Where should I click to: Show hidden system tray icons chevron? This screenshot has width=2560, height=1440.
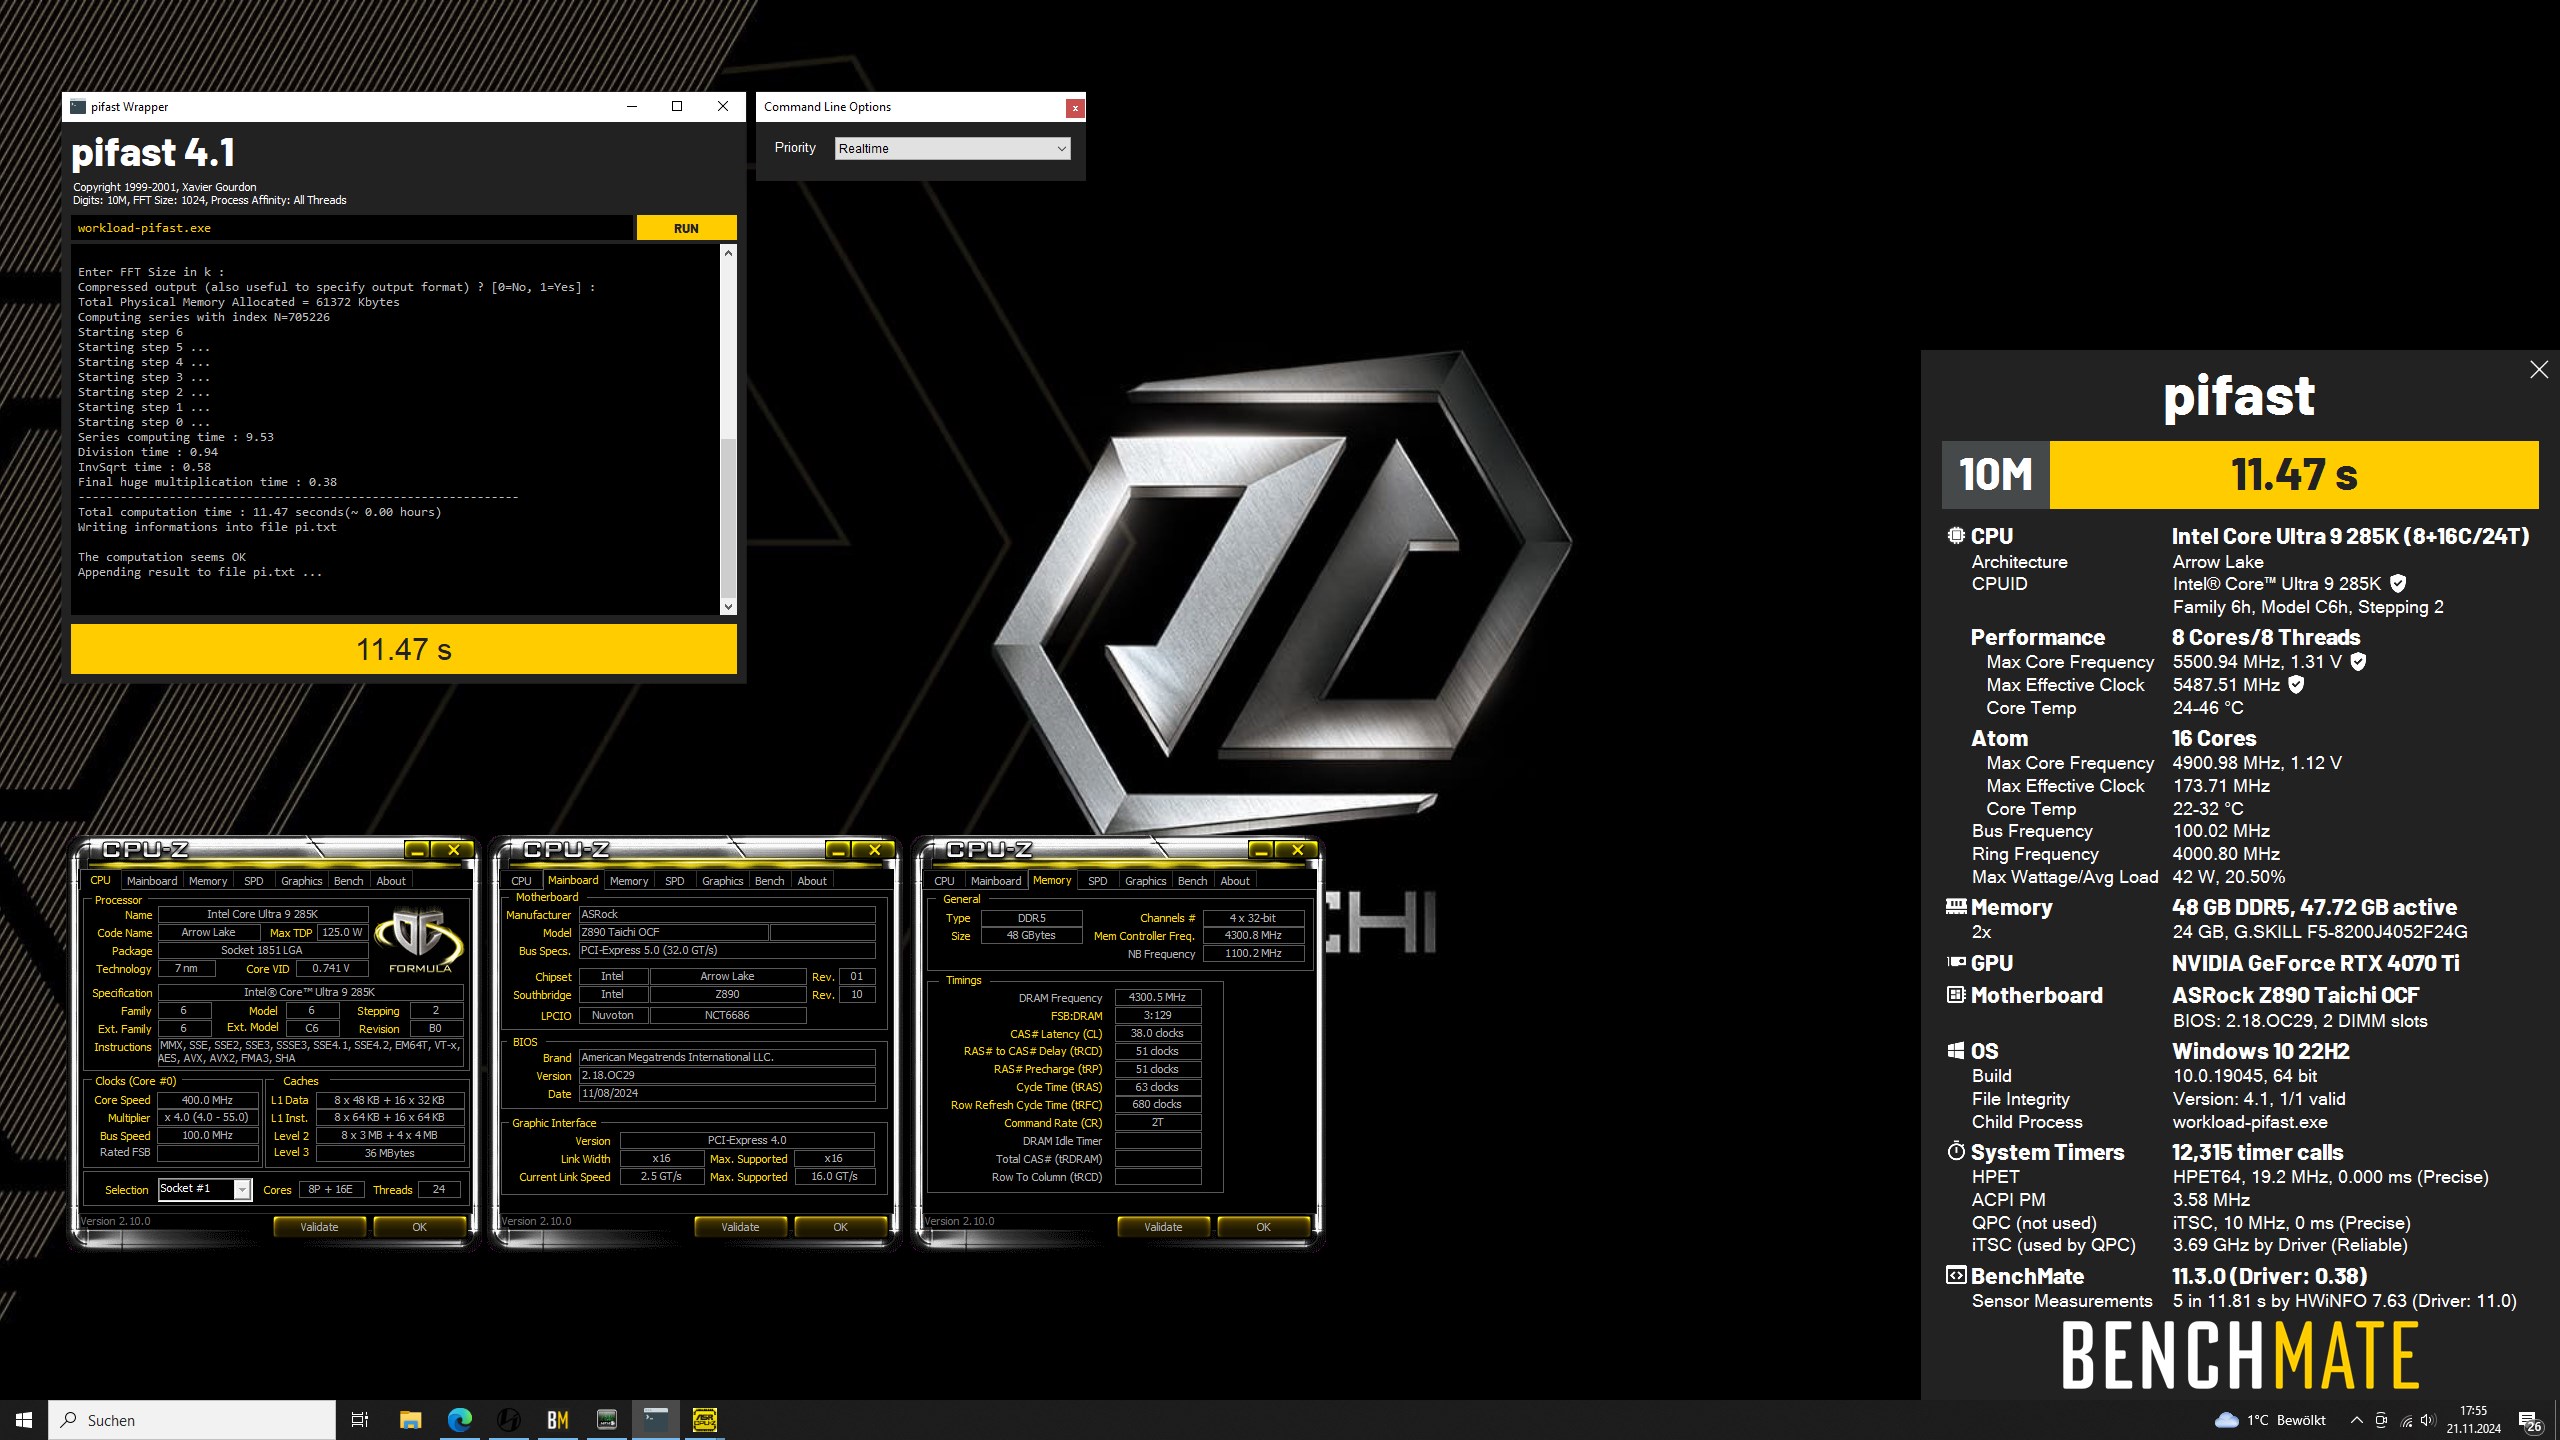(2356, 1420)
